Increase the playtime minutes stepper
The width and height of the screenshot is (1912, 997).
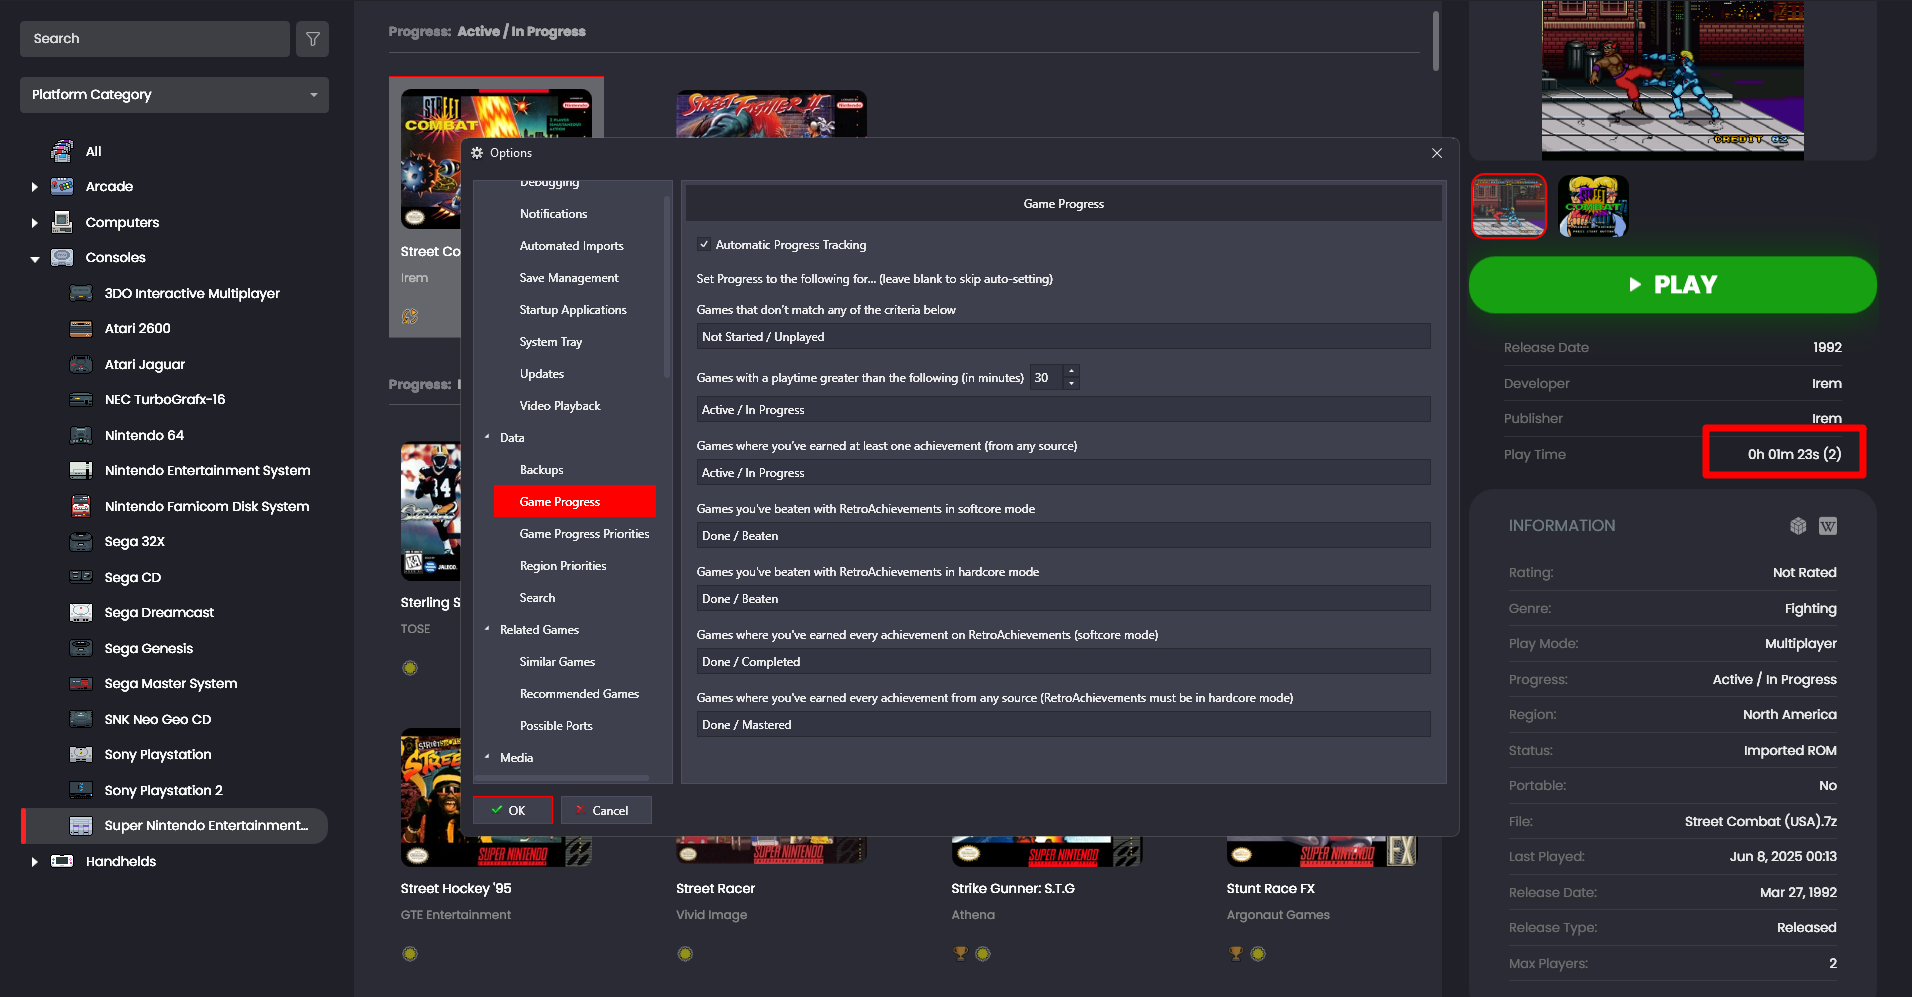[1072, 371]
